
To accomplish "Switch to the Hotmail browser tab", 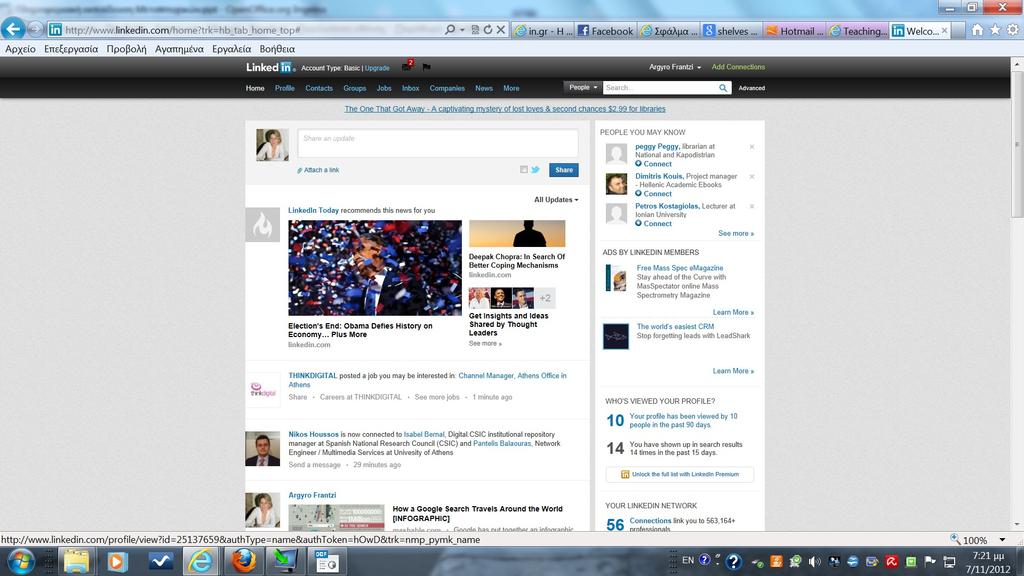I will pyautogui.click(x=795, y=31).
